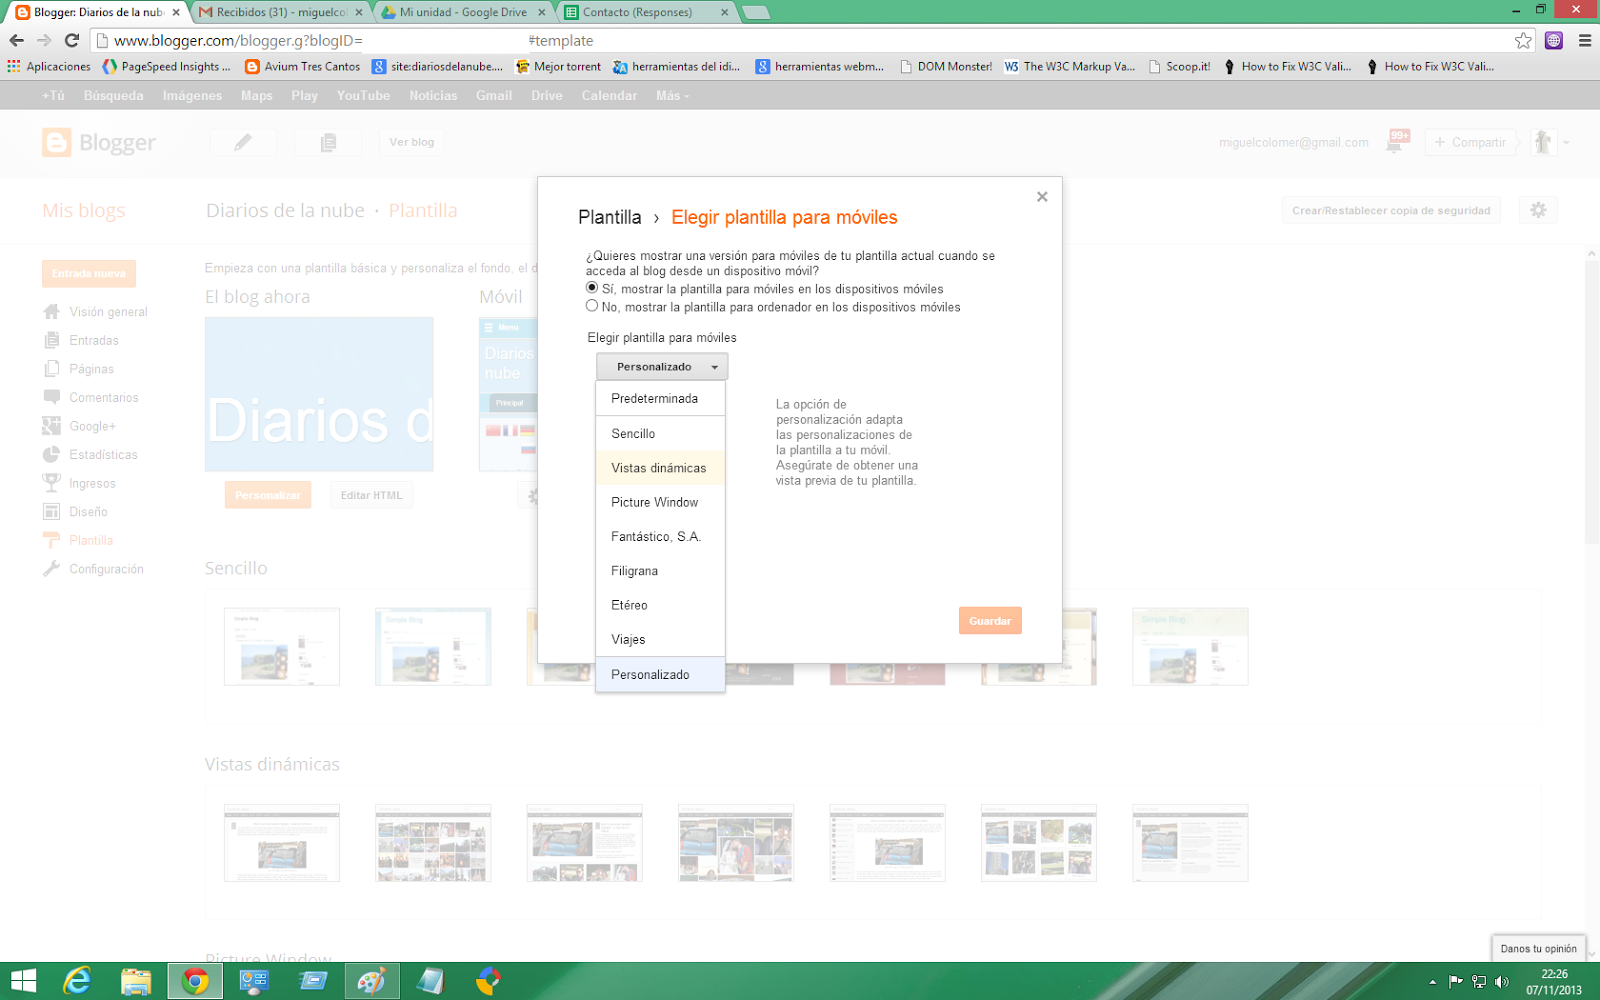Open Visión general in the sidebar
The height and width of the screenshot is (1000, 1600).
(96, 312)
